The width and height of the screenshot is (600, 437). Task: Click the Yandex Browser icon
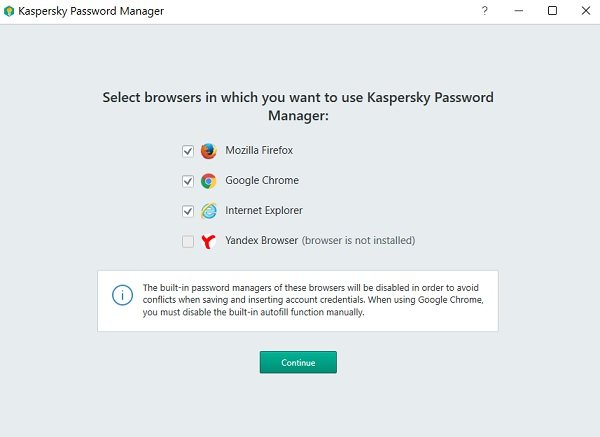(208, 241)
